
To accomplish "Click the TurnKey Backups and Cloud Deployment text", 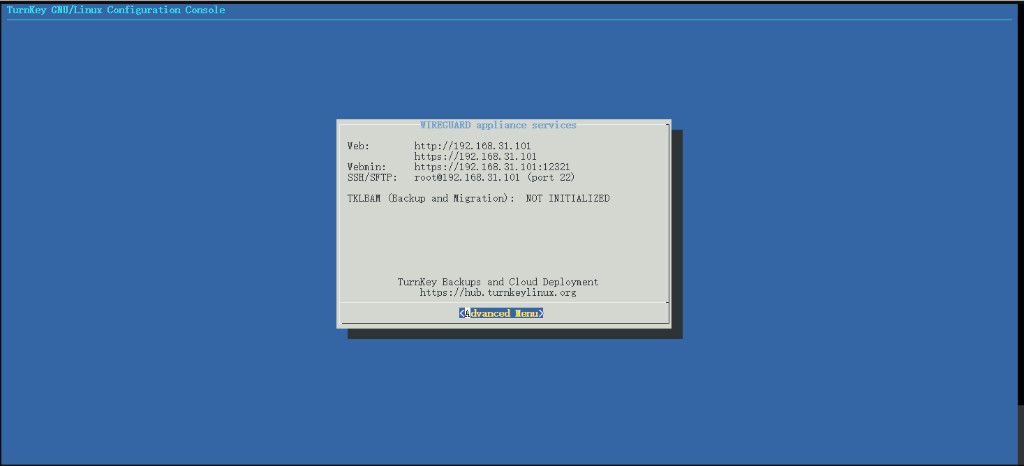I will coord(498,282).
